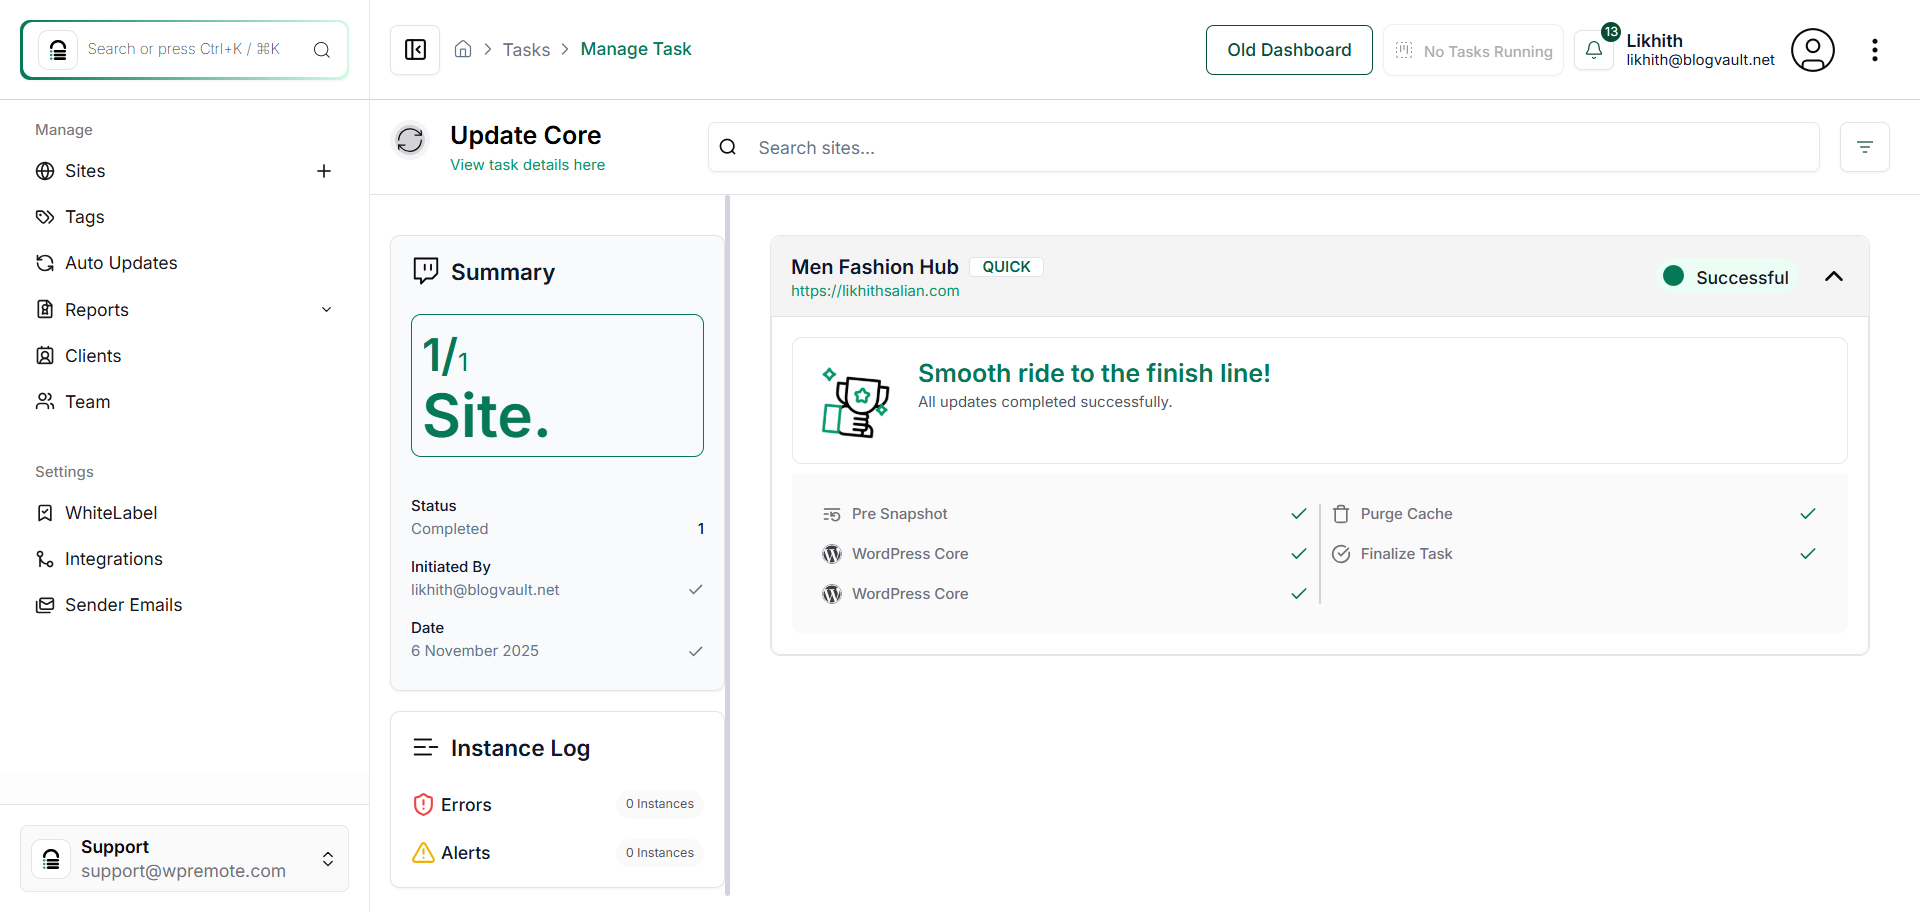The height and width of the screenshot is (912, 1920).
Task: Open Integrations settings
Action: 113,558
